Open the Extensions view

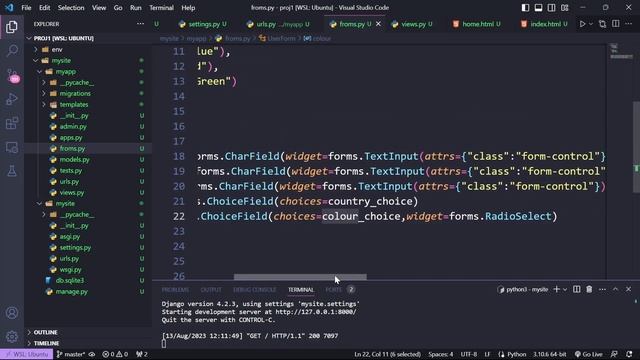pos(12,123)
